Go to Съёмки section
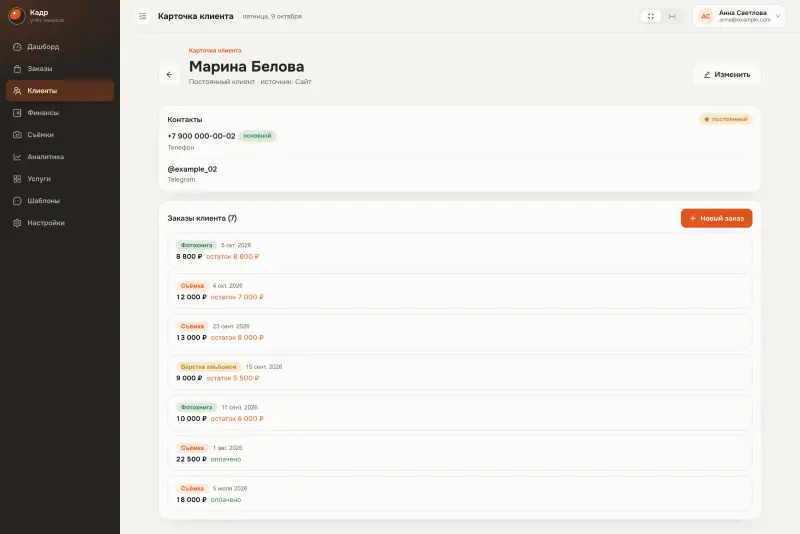The width and height of the screenshot is (800, 534). [x=60, y=135]
